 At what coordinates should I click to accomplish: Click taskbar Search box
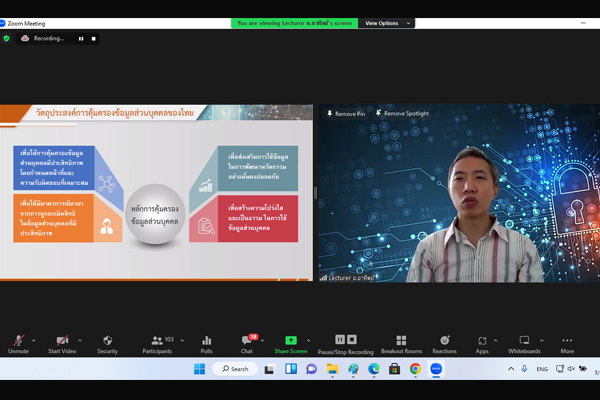click(235, 369)
